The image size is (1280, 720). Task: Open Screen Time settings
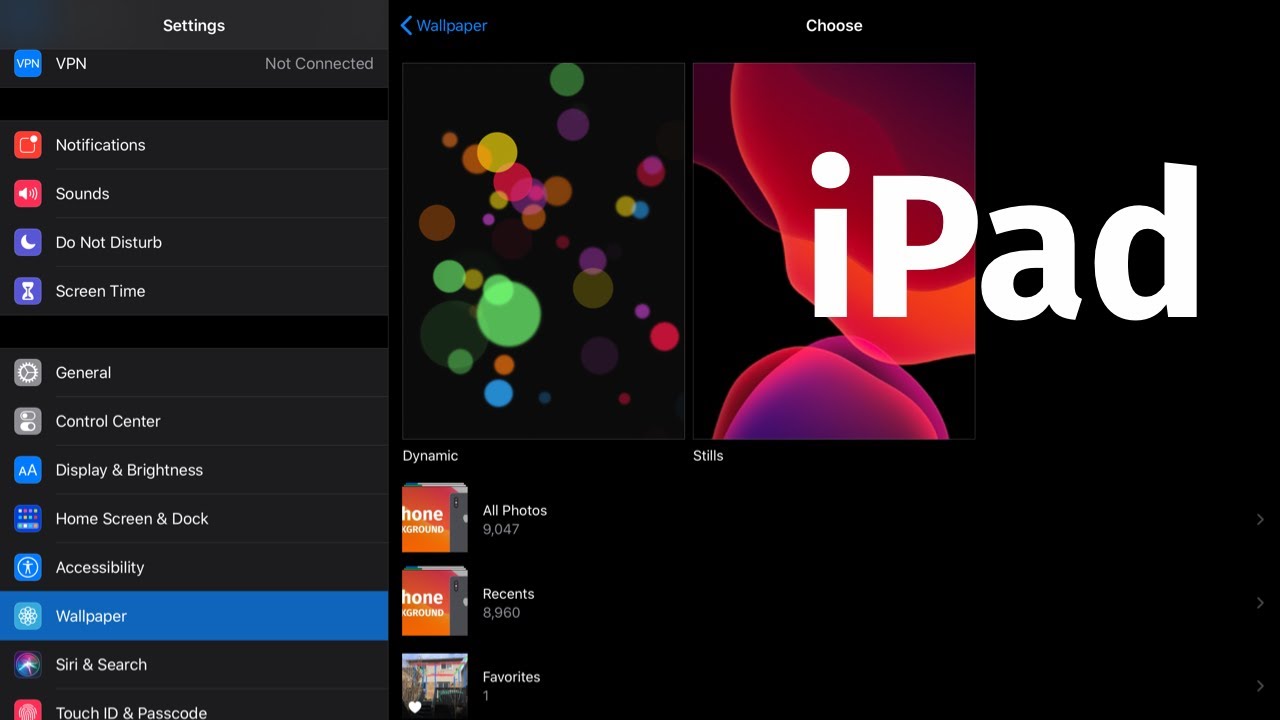click(194, 291)
